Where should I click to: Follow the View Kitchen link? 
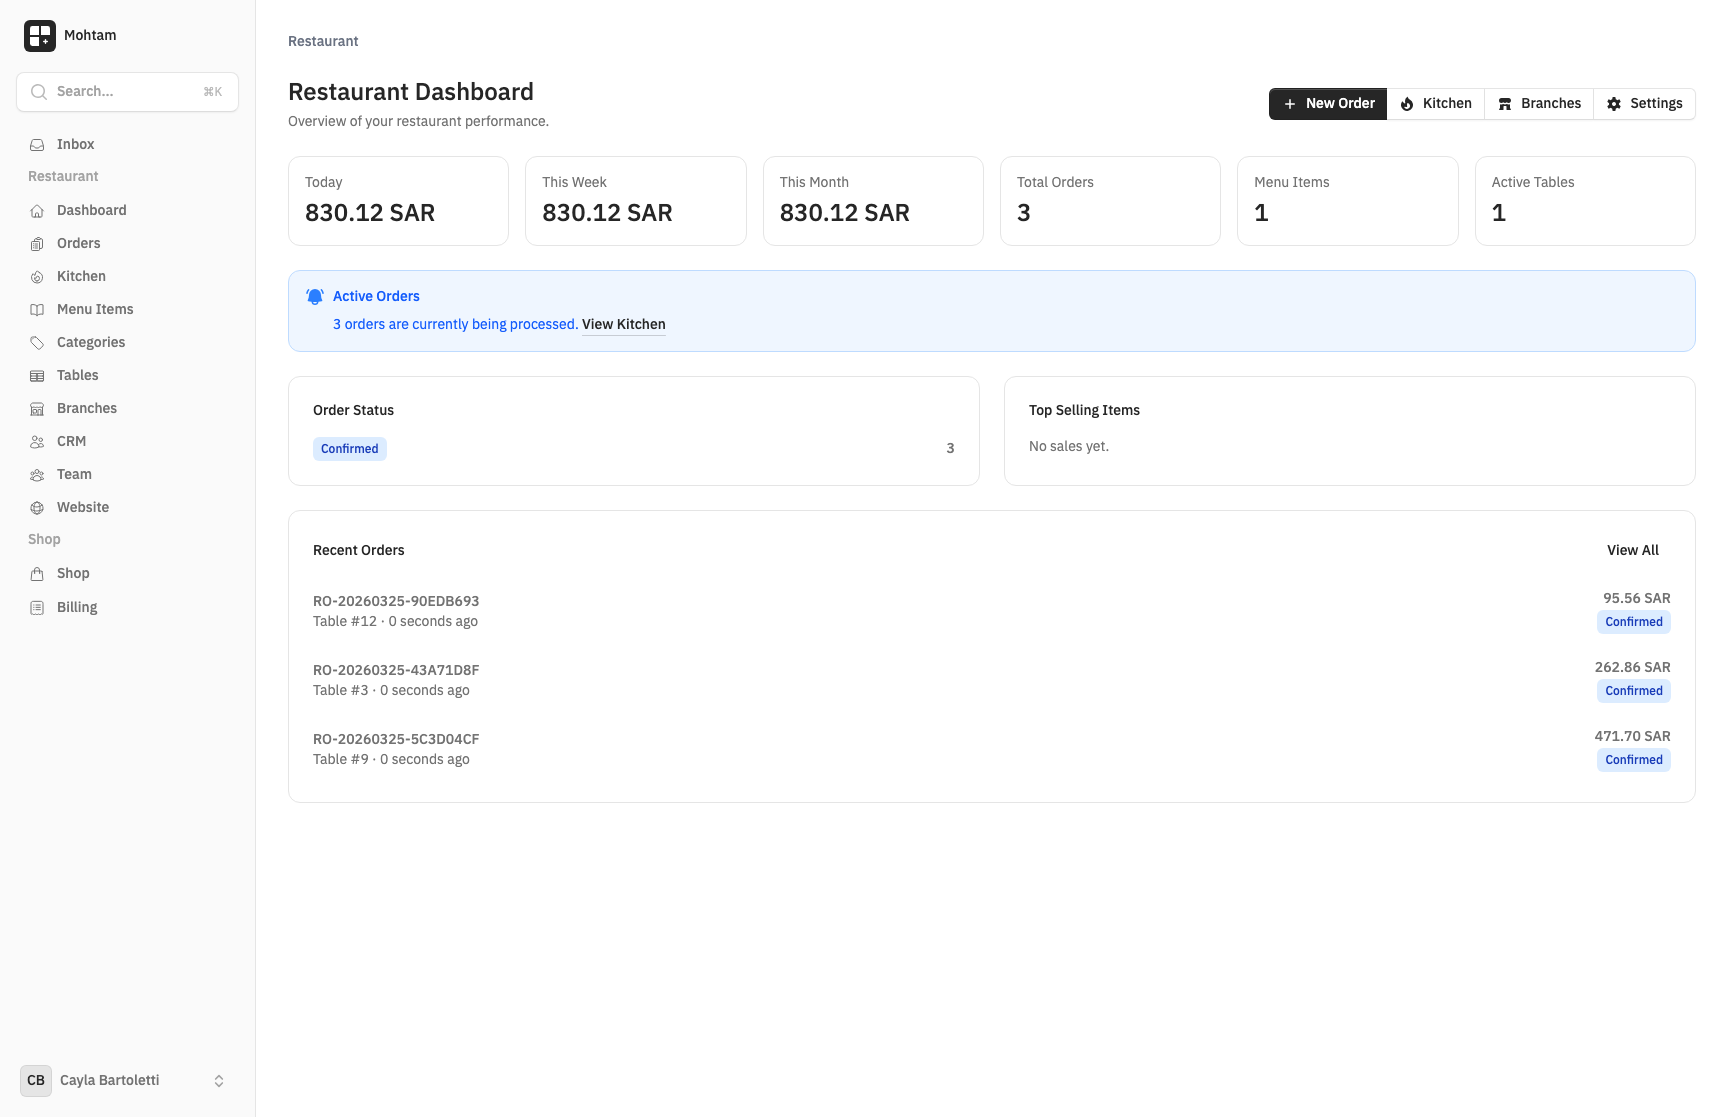623,324
